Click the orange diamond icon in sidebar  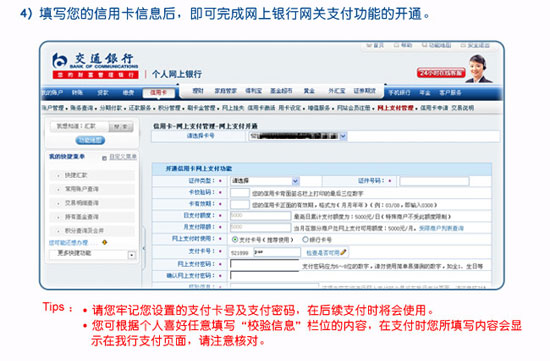click(x=104, y=242)
